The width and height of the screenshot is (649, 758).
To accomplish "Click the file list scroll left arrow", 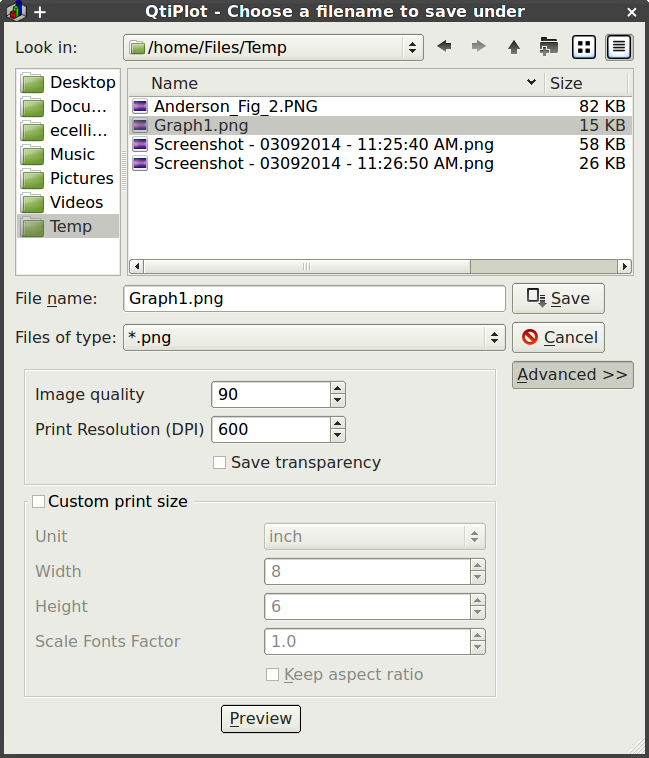I will pyautogui.click(x=137, y=266).
